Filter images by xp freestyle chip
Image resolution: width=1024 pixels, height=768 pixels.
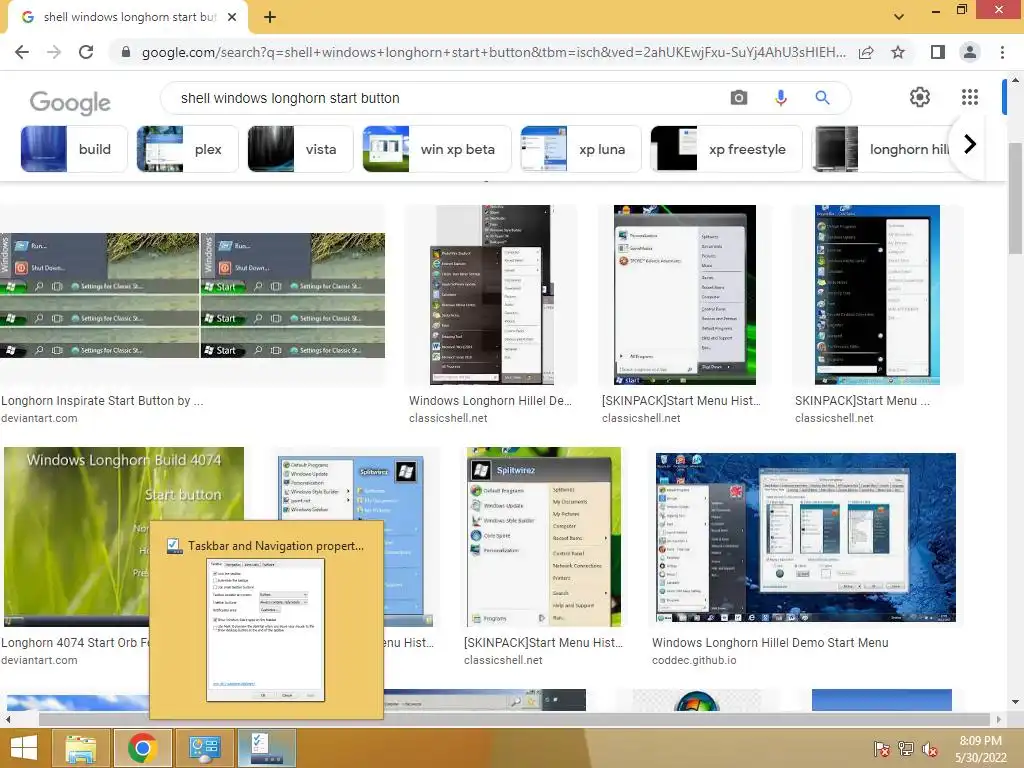point(726,149)
